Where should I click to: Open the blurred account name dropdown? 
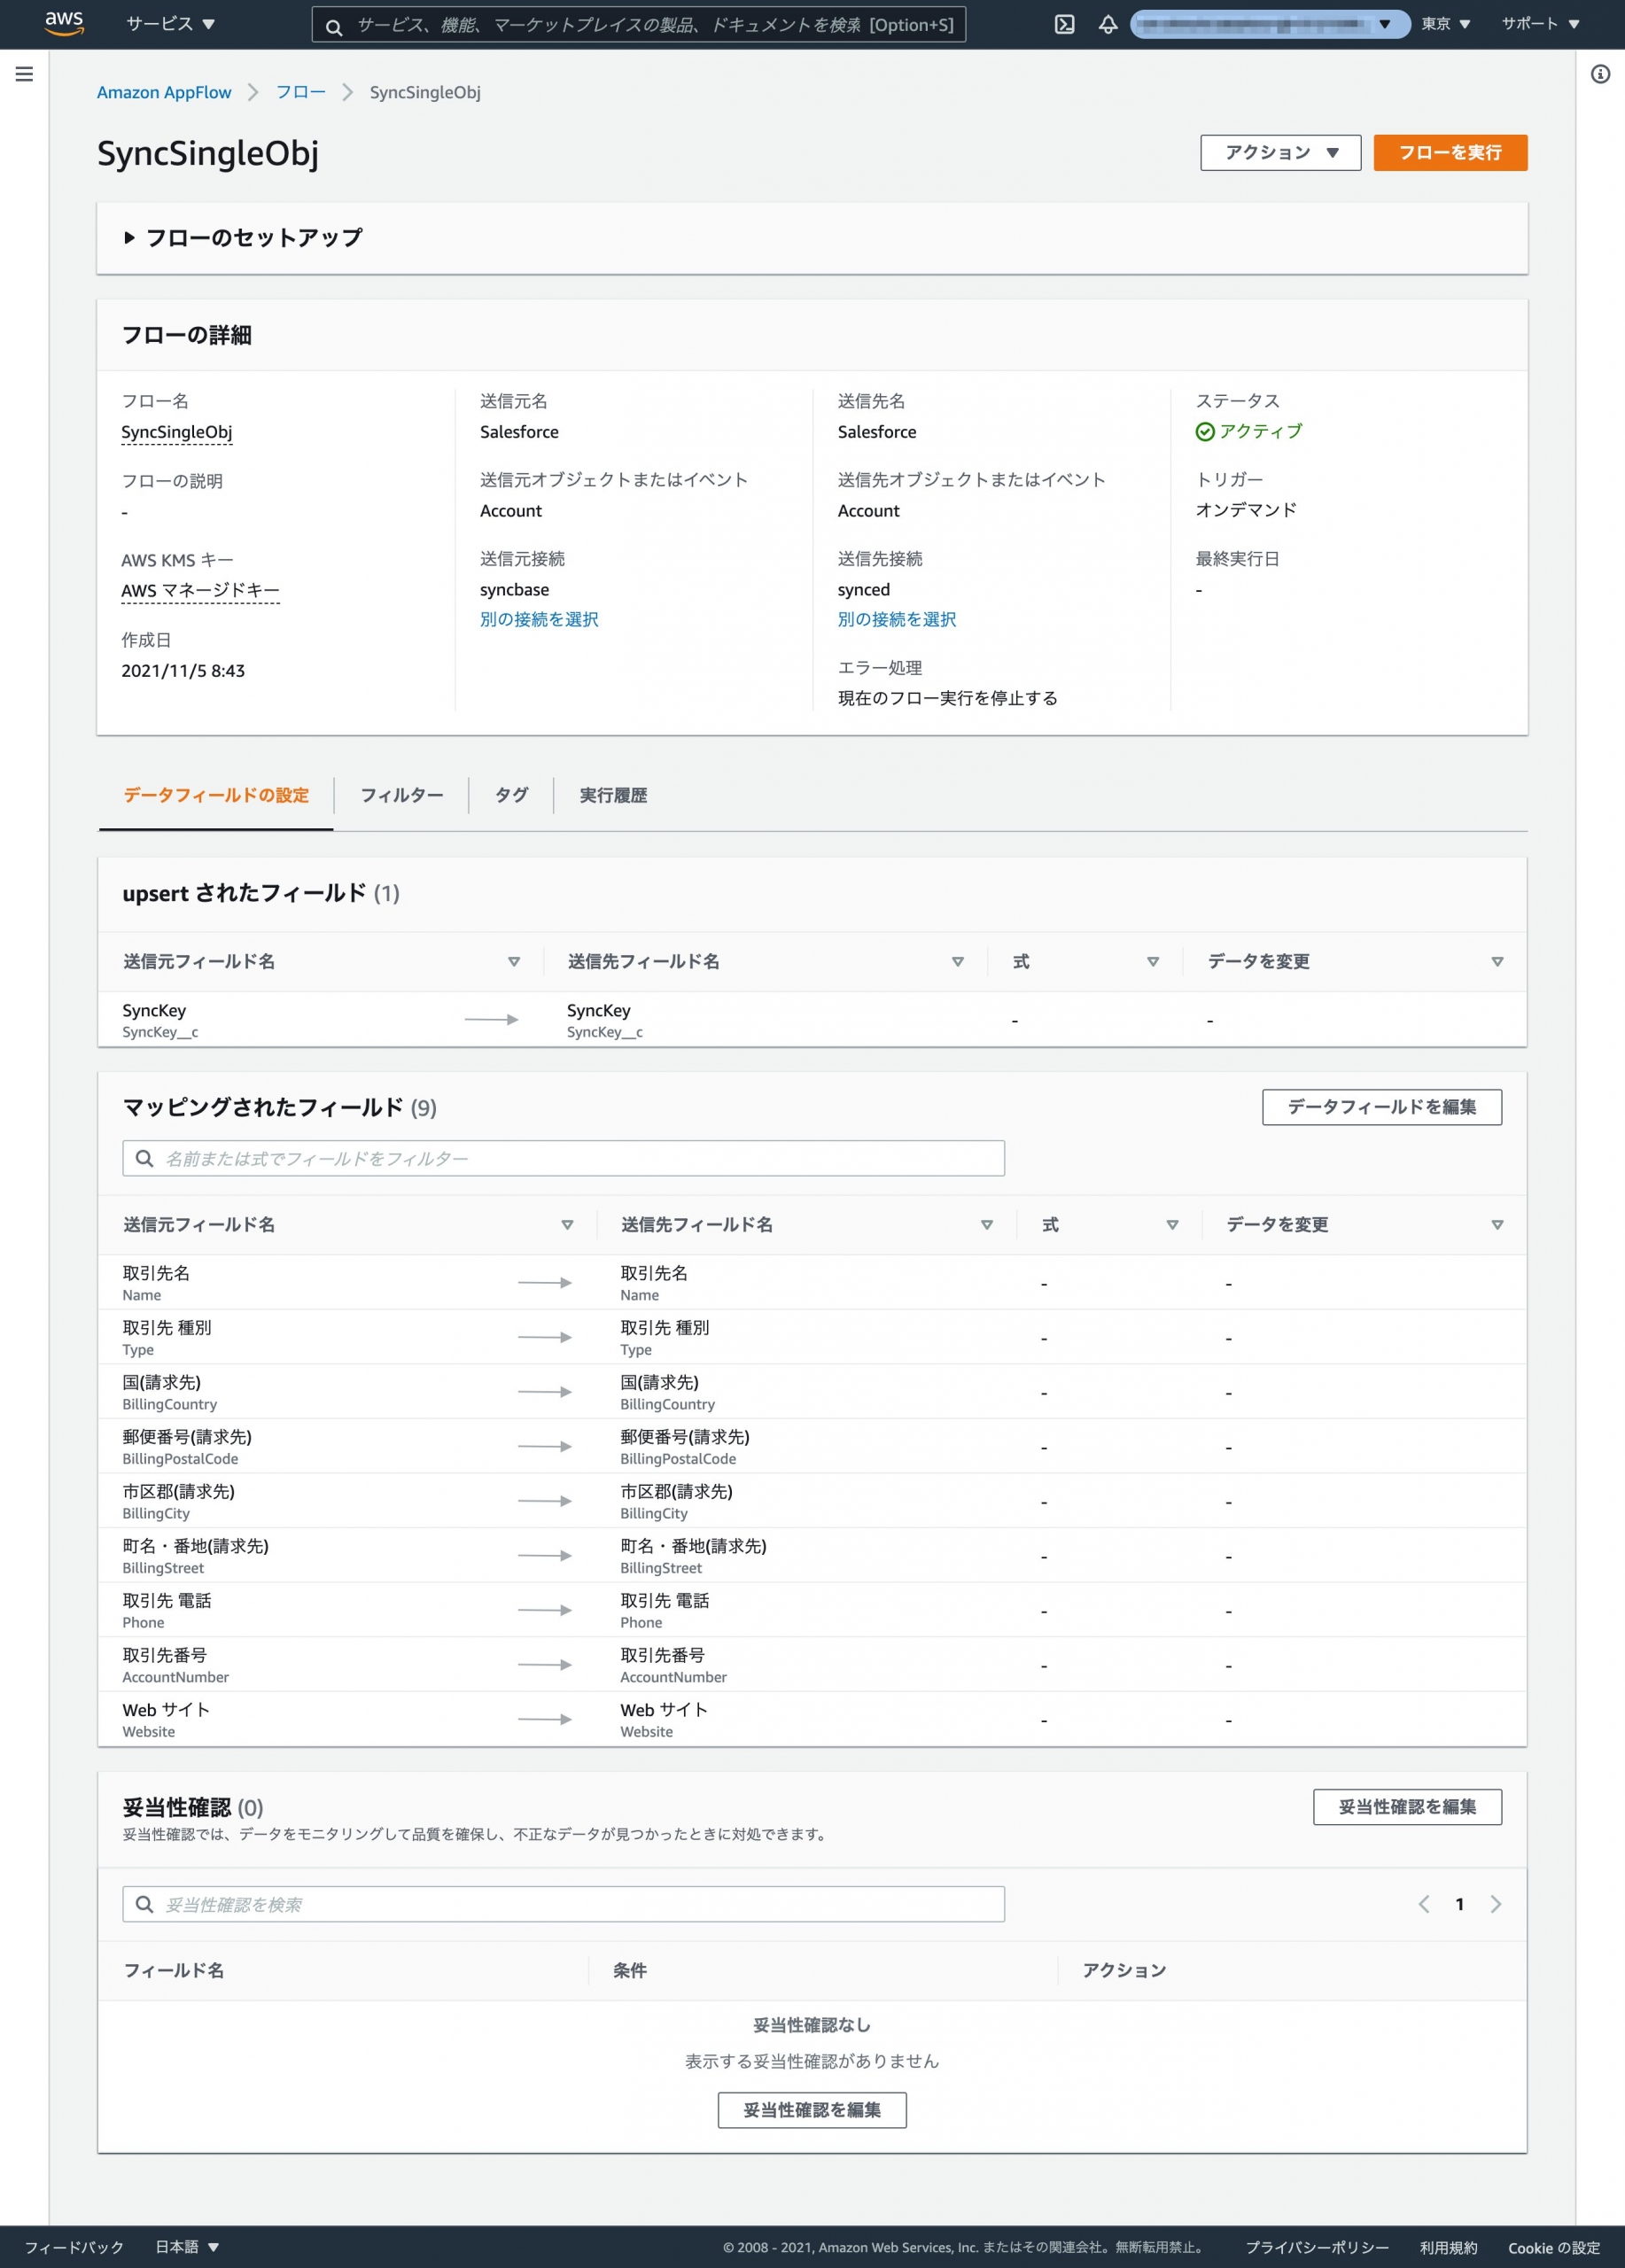click(x=1269, y=24)
